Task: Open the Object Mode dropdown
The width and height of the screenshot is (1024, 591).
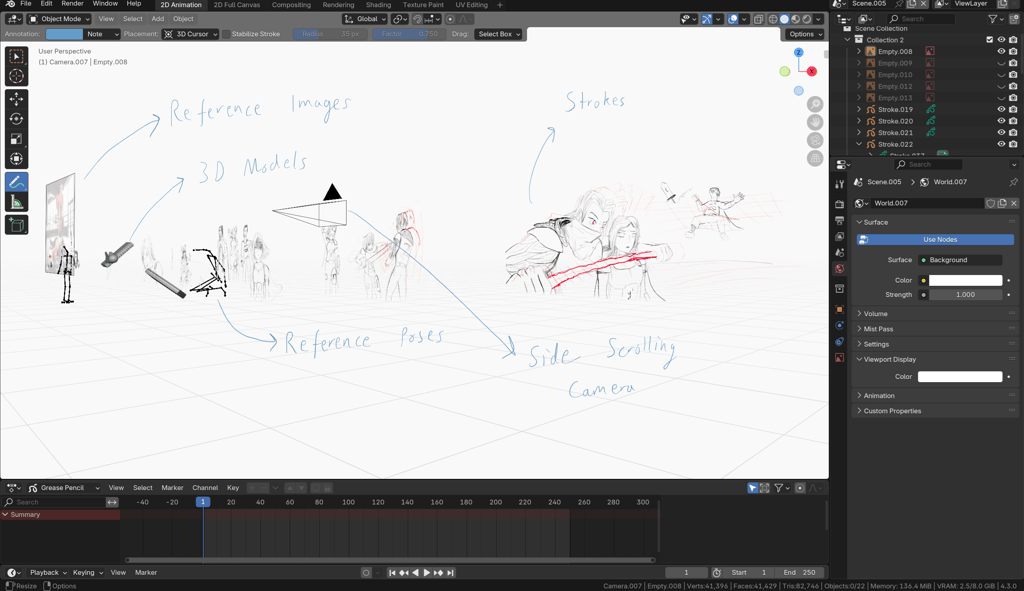Action: (59, 19)
